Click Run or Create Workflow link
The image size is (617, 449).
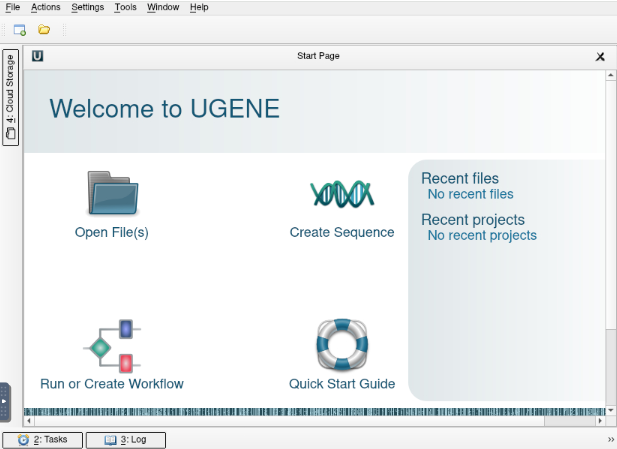tap(112, 384)
